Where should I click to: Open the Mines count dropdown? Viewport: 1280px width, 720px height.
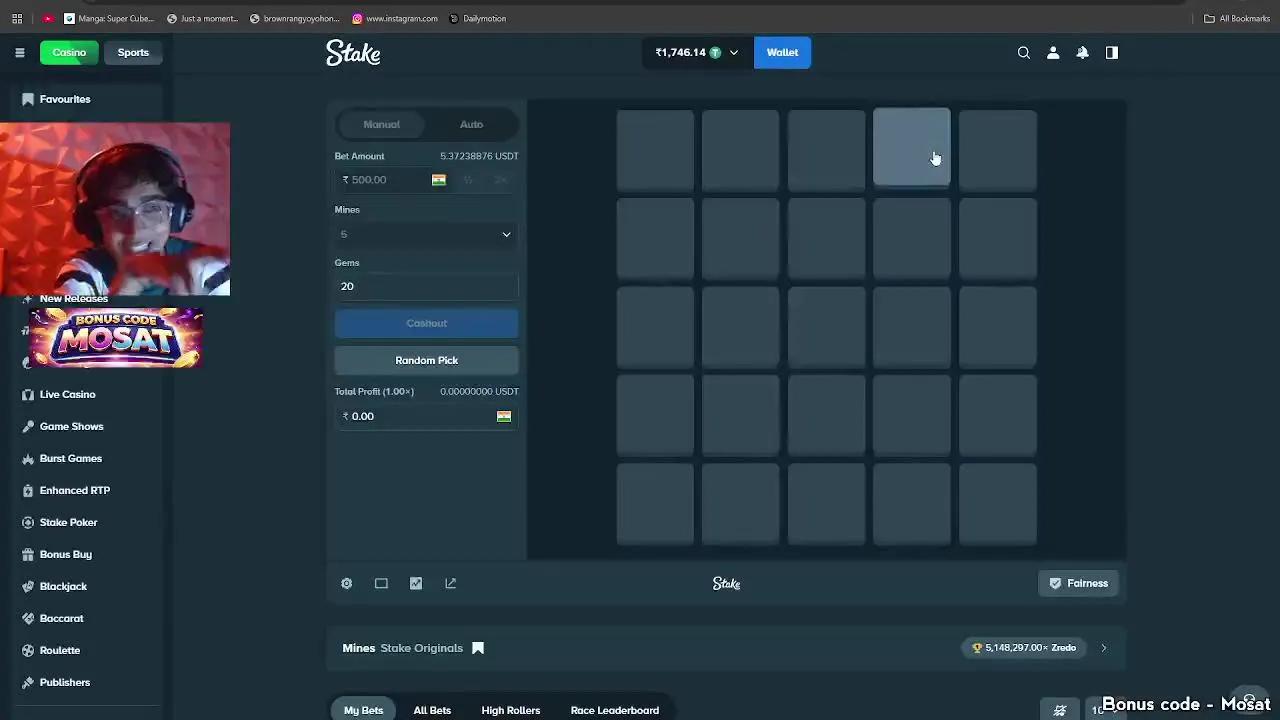(426, 234)
